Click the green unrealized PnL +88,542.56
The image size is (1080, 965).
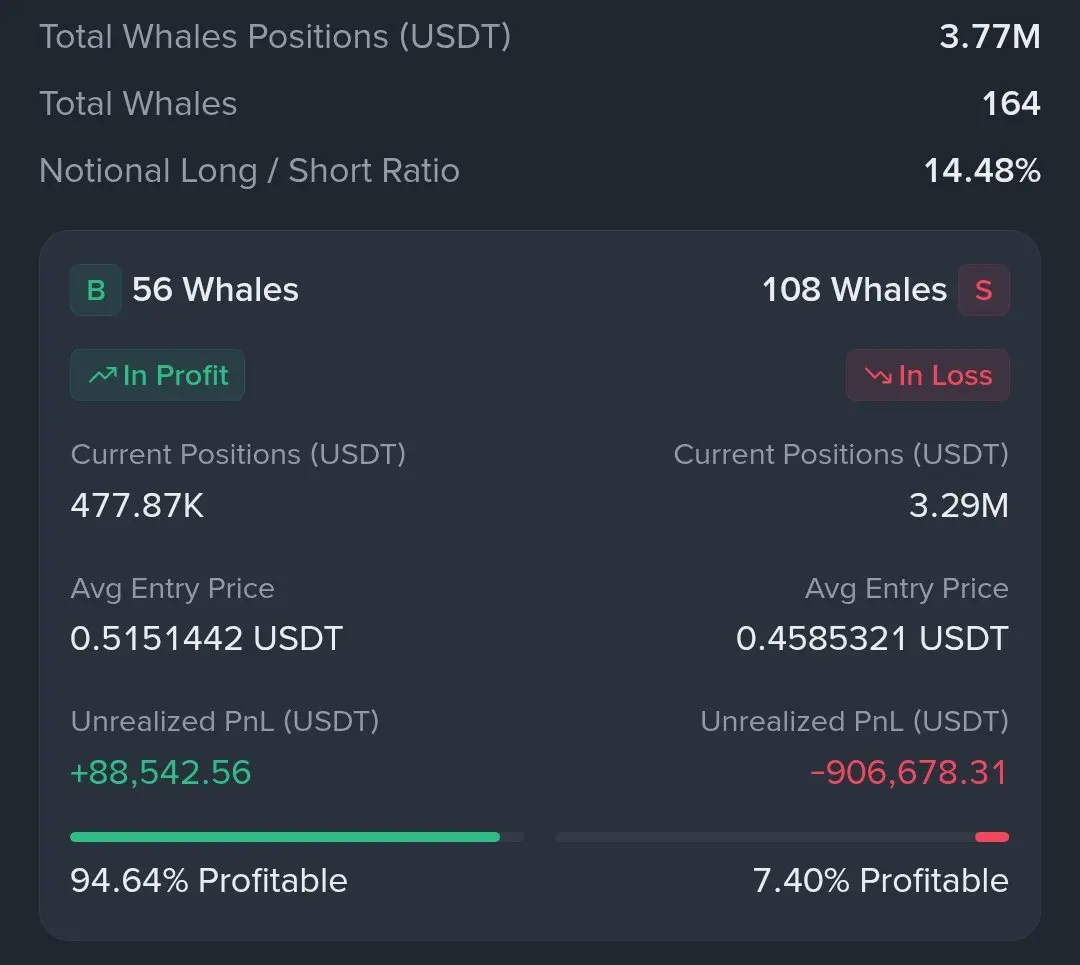[x=160, y=772]
